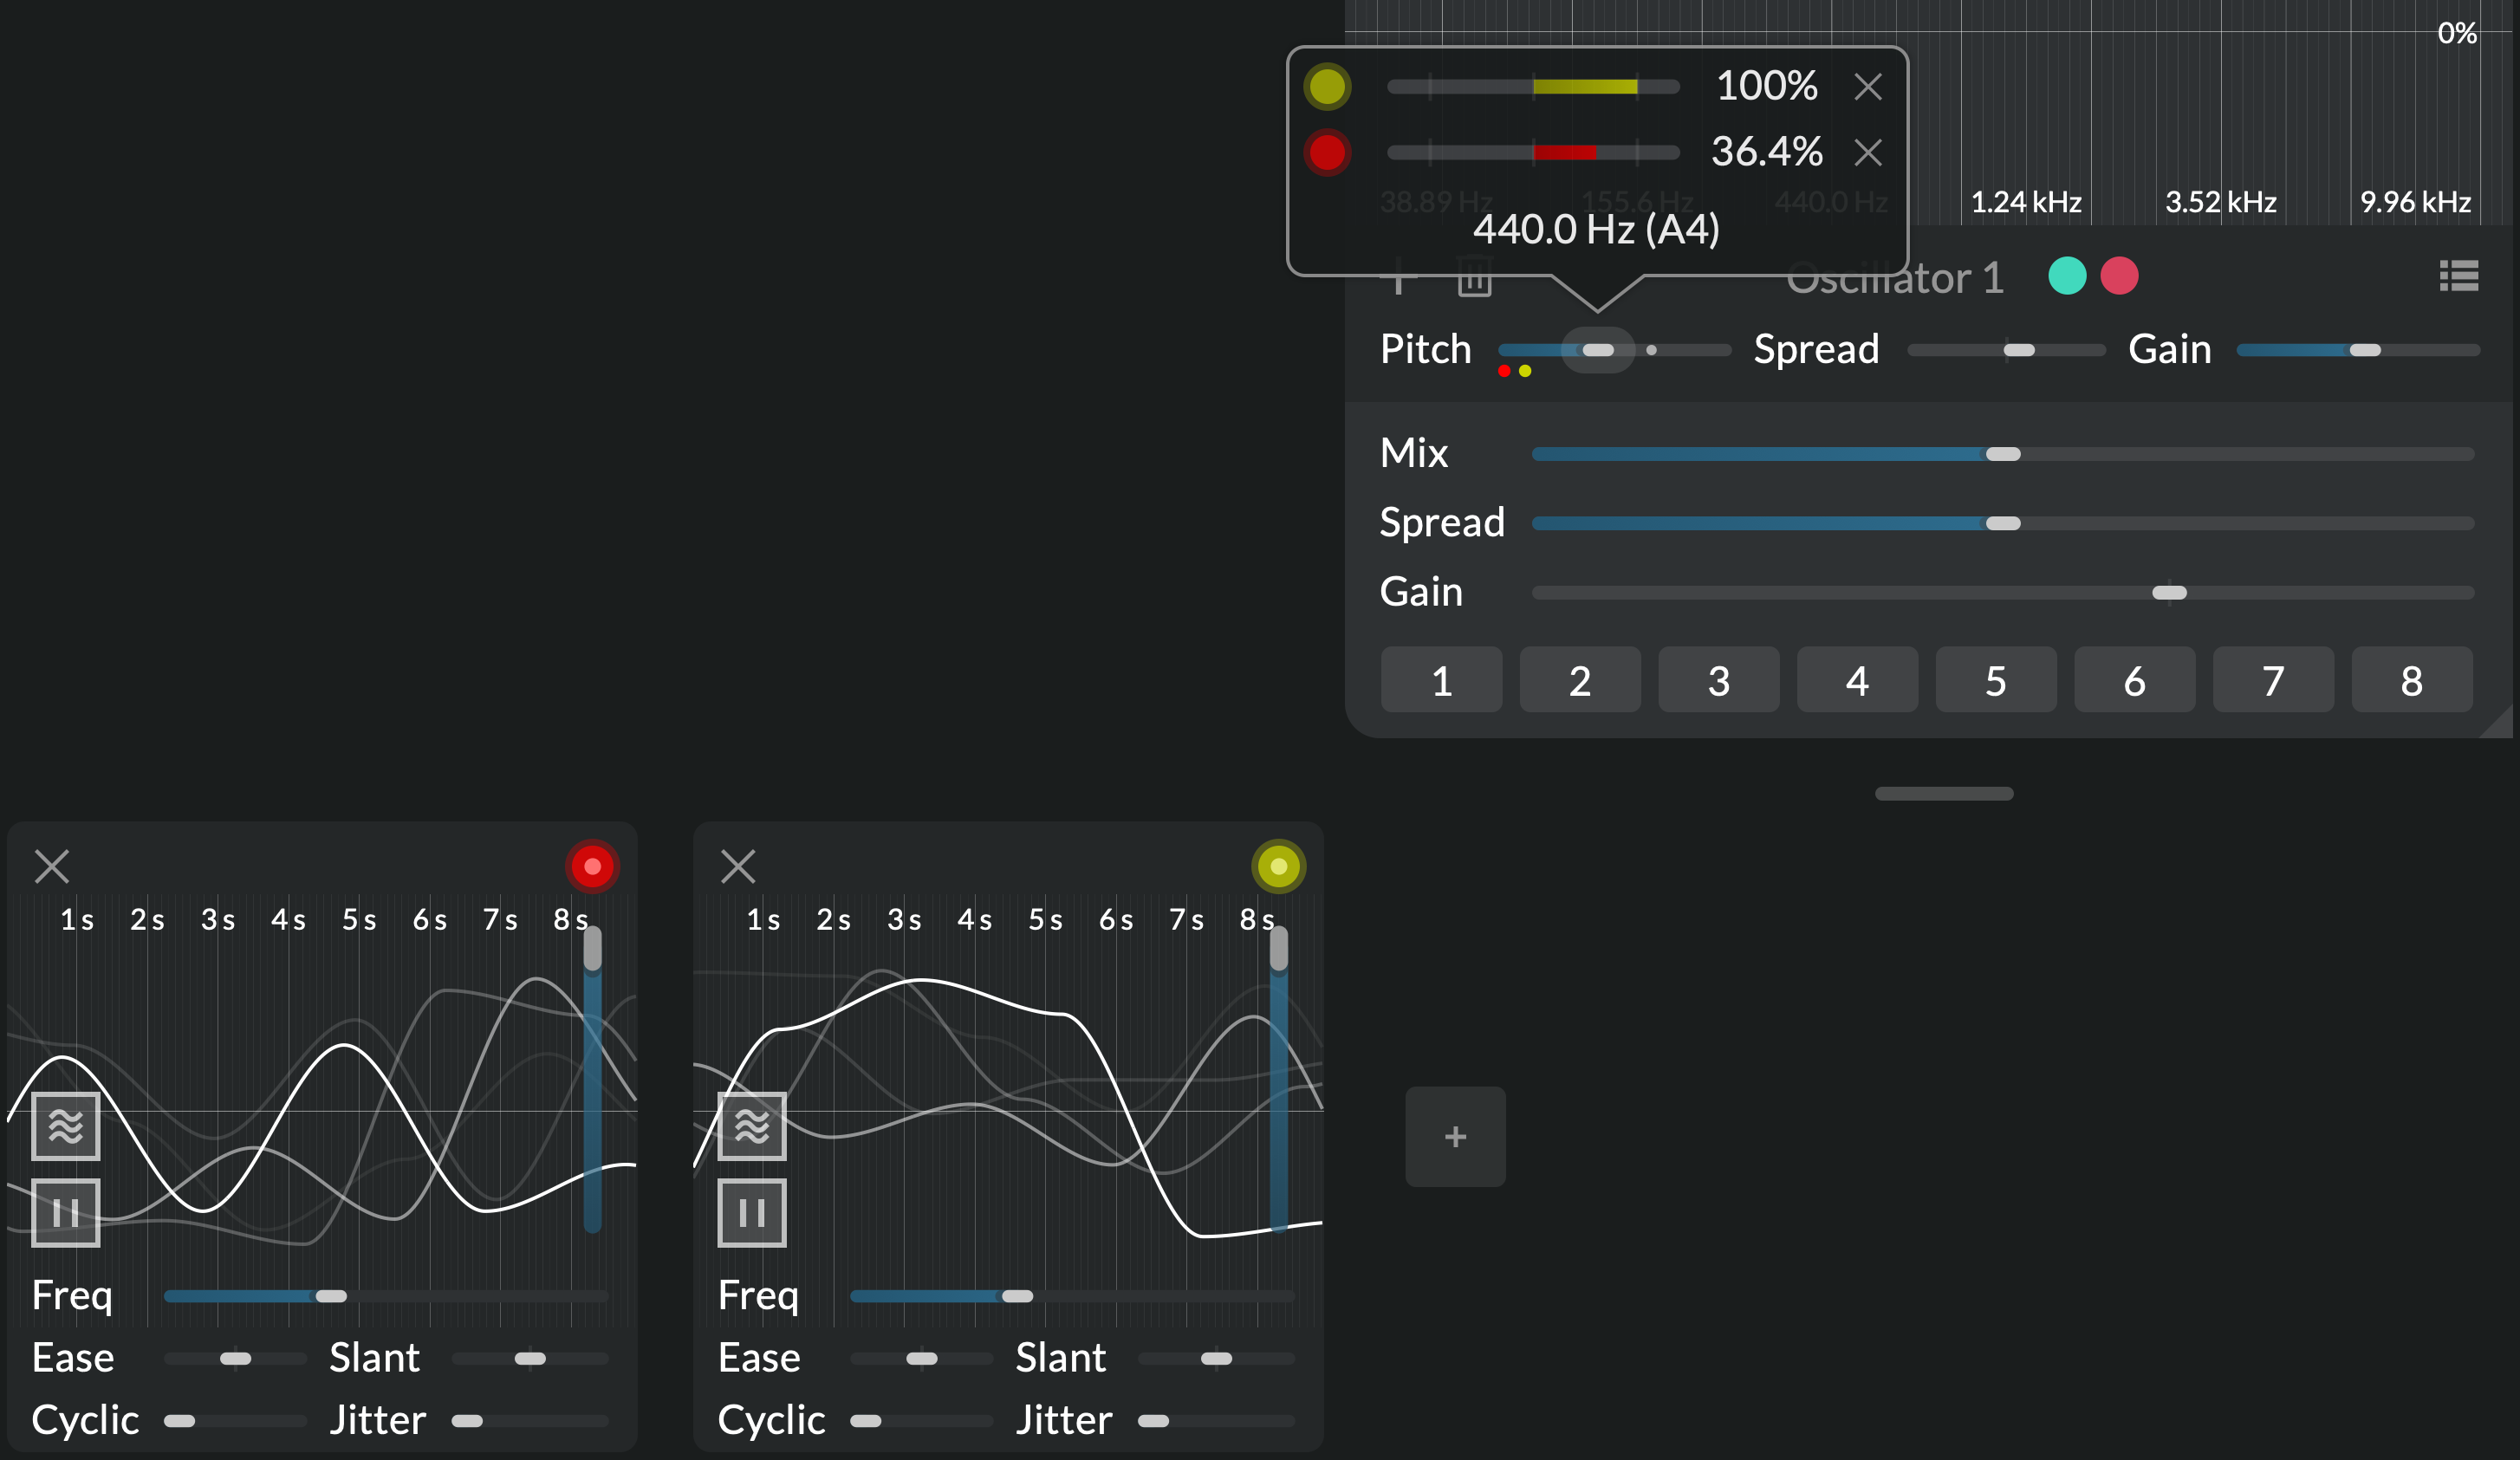This screenshot has width=2520, height=1460.
Task: Click the Mix slider handle
Action: [2002, 454]
